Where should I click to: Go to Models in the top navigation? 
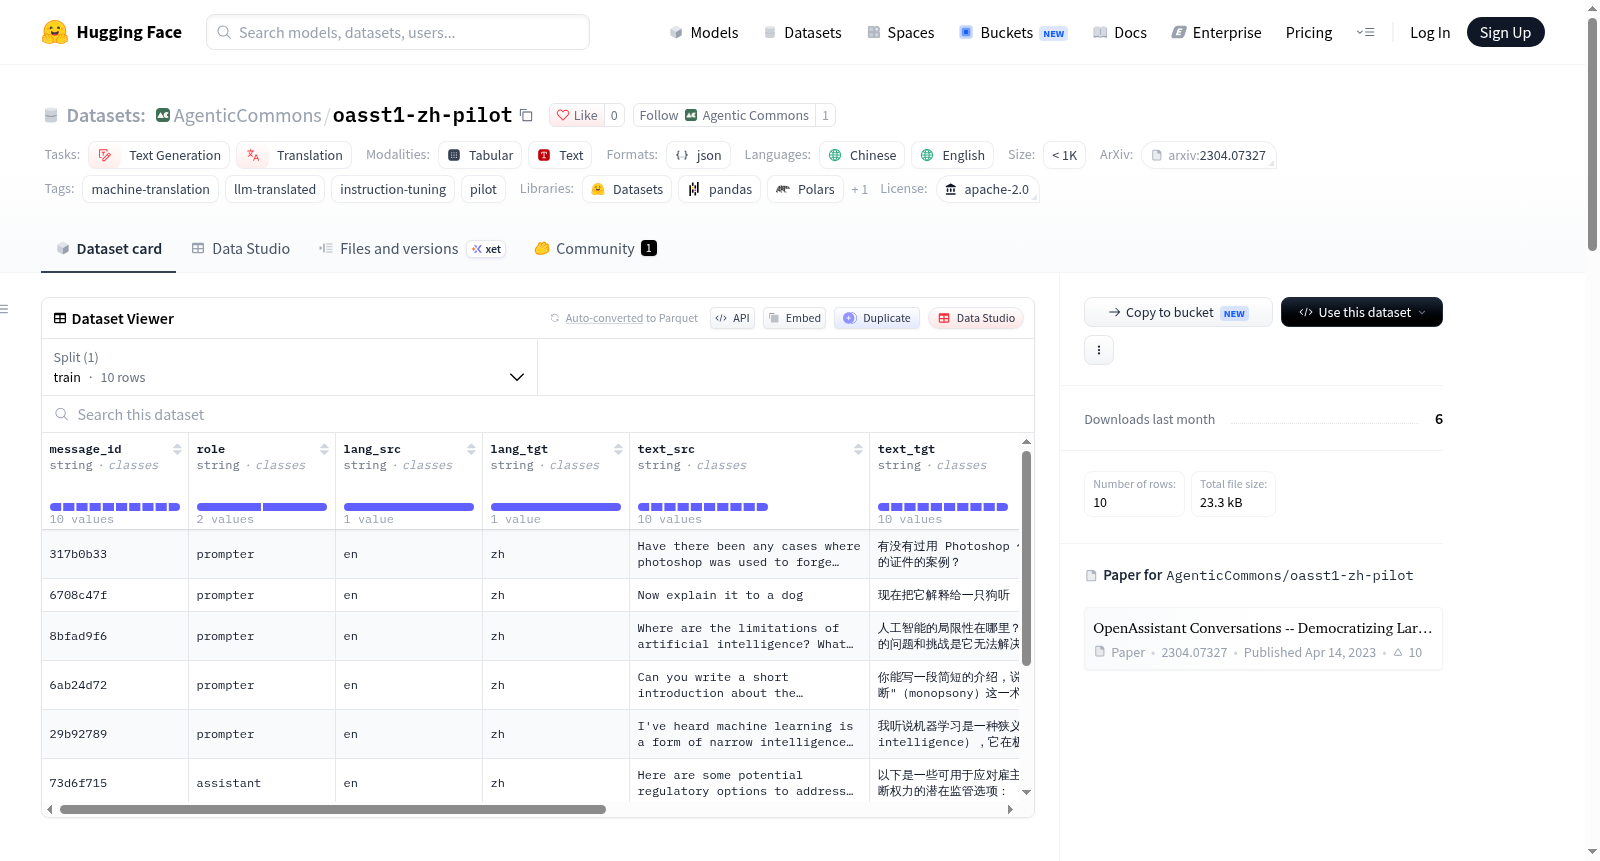(704, 33)
